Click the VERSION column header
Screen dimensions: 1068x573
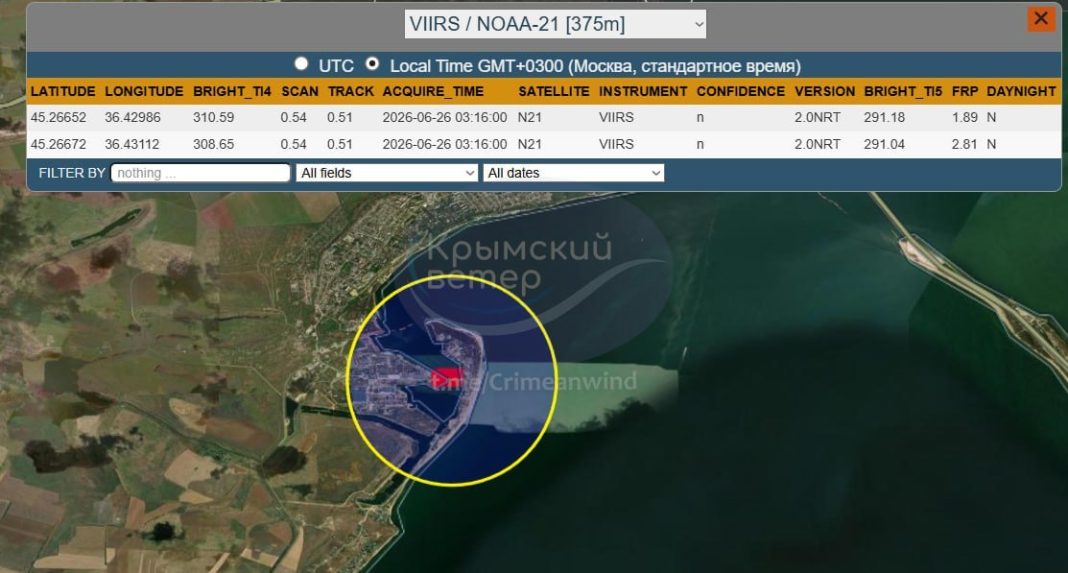click(824, 91)
